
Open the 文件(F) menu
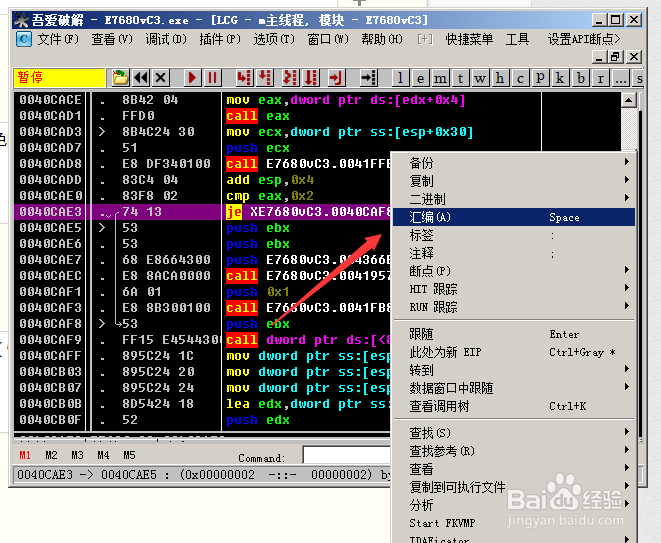[x=58, y=39]
